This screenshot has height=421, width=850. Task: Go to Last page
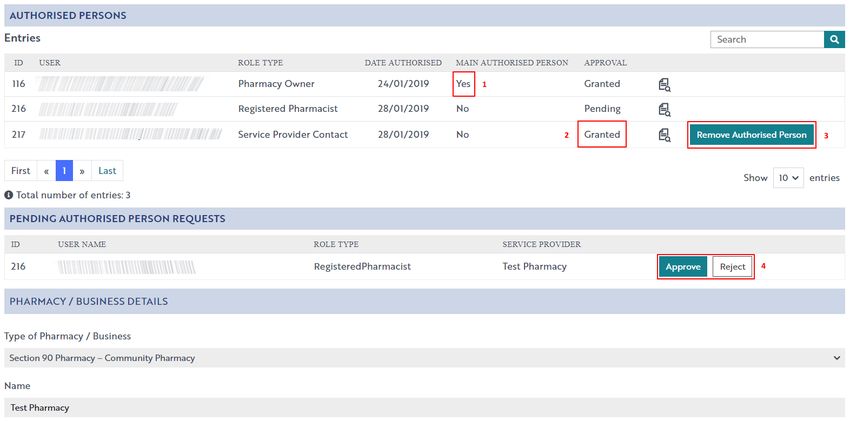pyautogui.click(x=107, y=171)
